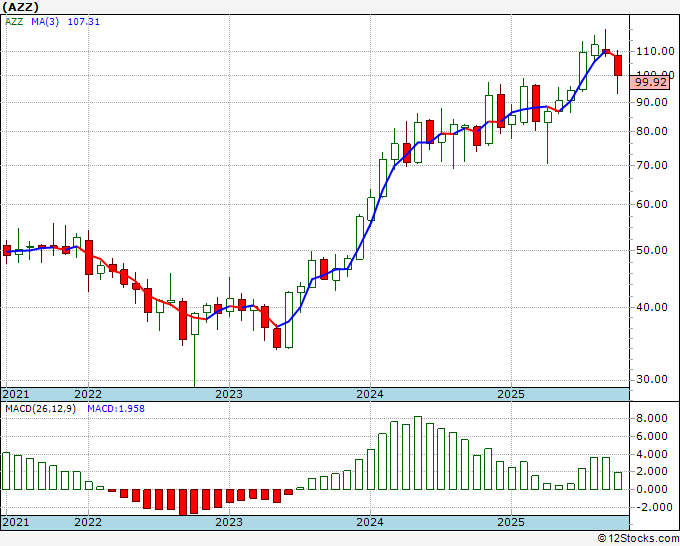The width and height of the screenshot is (680, 546).
Task: Select the AZZ legend label
Action: point(14,22)
